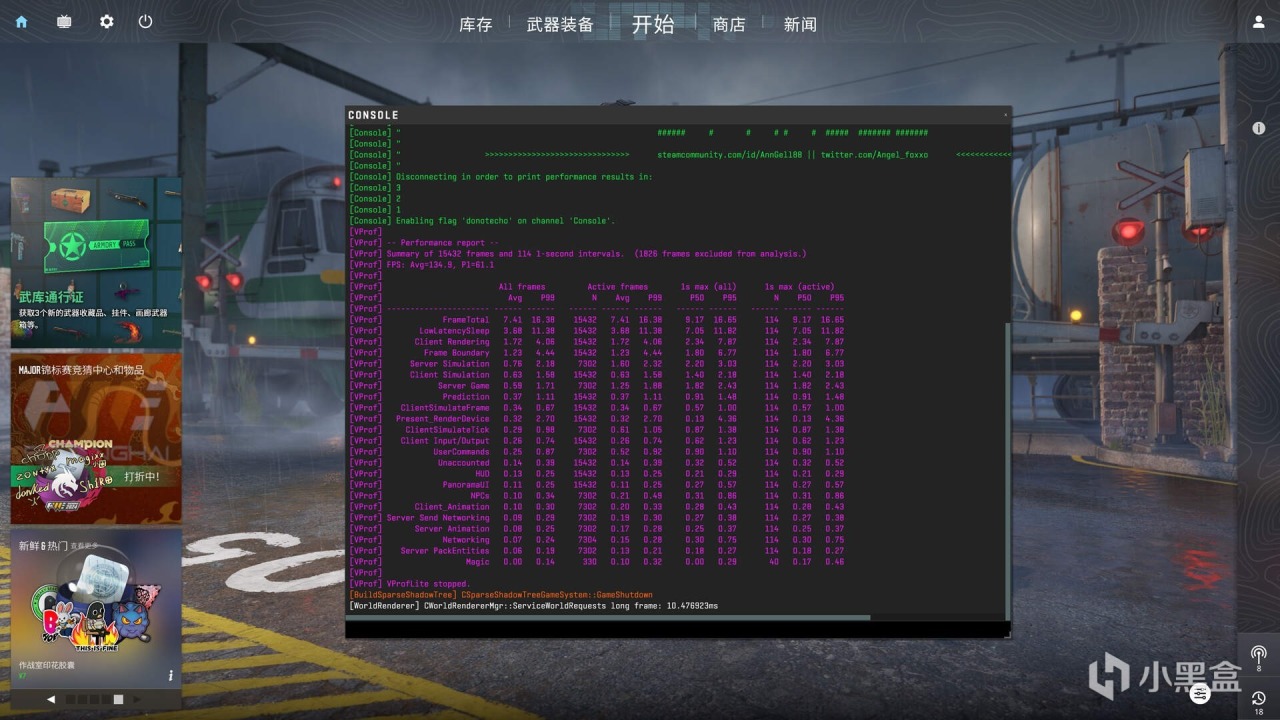1280x720 pixels.
Task: Click the 'Enabling flag donotecho' console line
Action: pos(482,221)
